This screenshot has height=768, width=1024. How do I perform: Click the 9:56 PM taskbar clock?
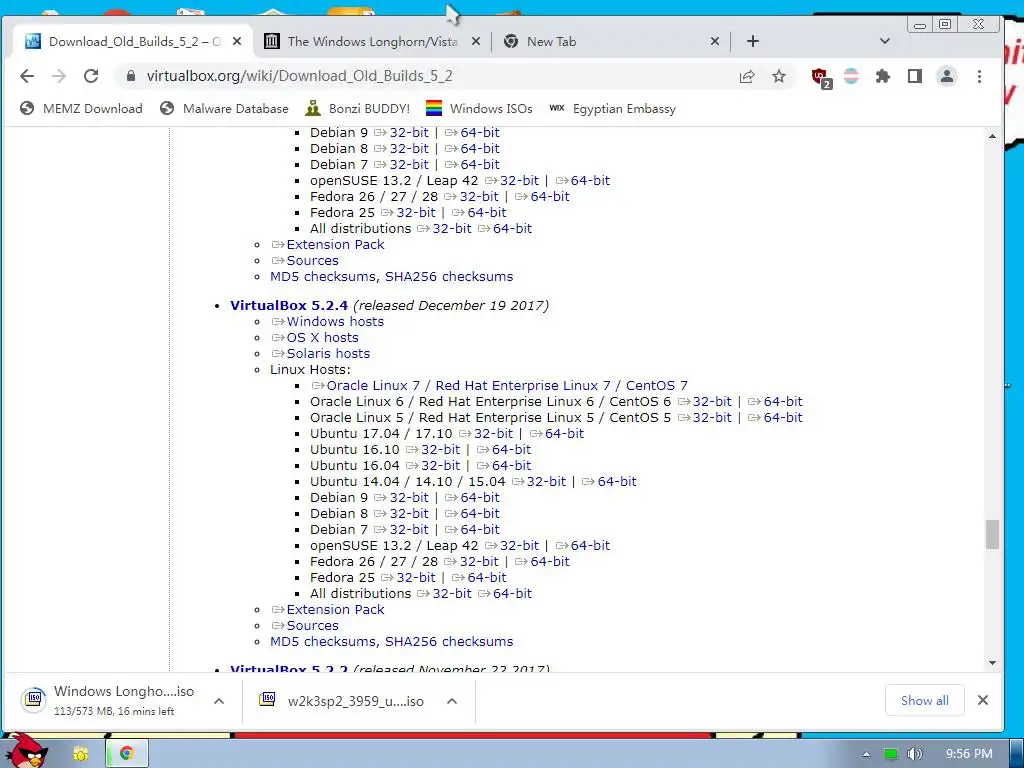pos(968,754)
